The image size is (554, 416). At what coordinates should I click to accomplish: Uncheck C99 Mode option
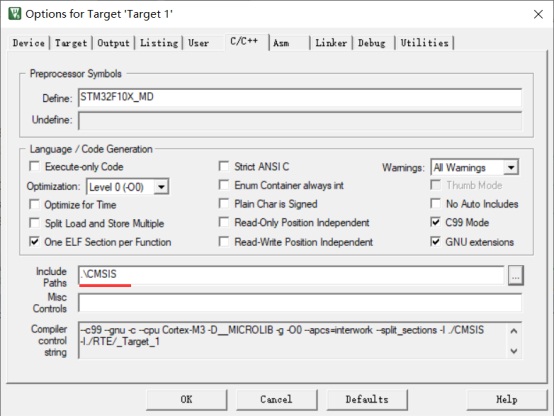point(436,222)
